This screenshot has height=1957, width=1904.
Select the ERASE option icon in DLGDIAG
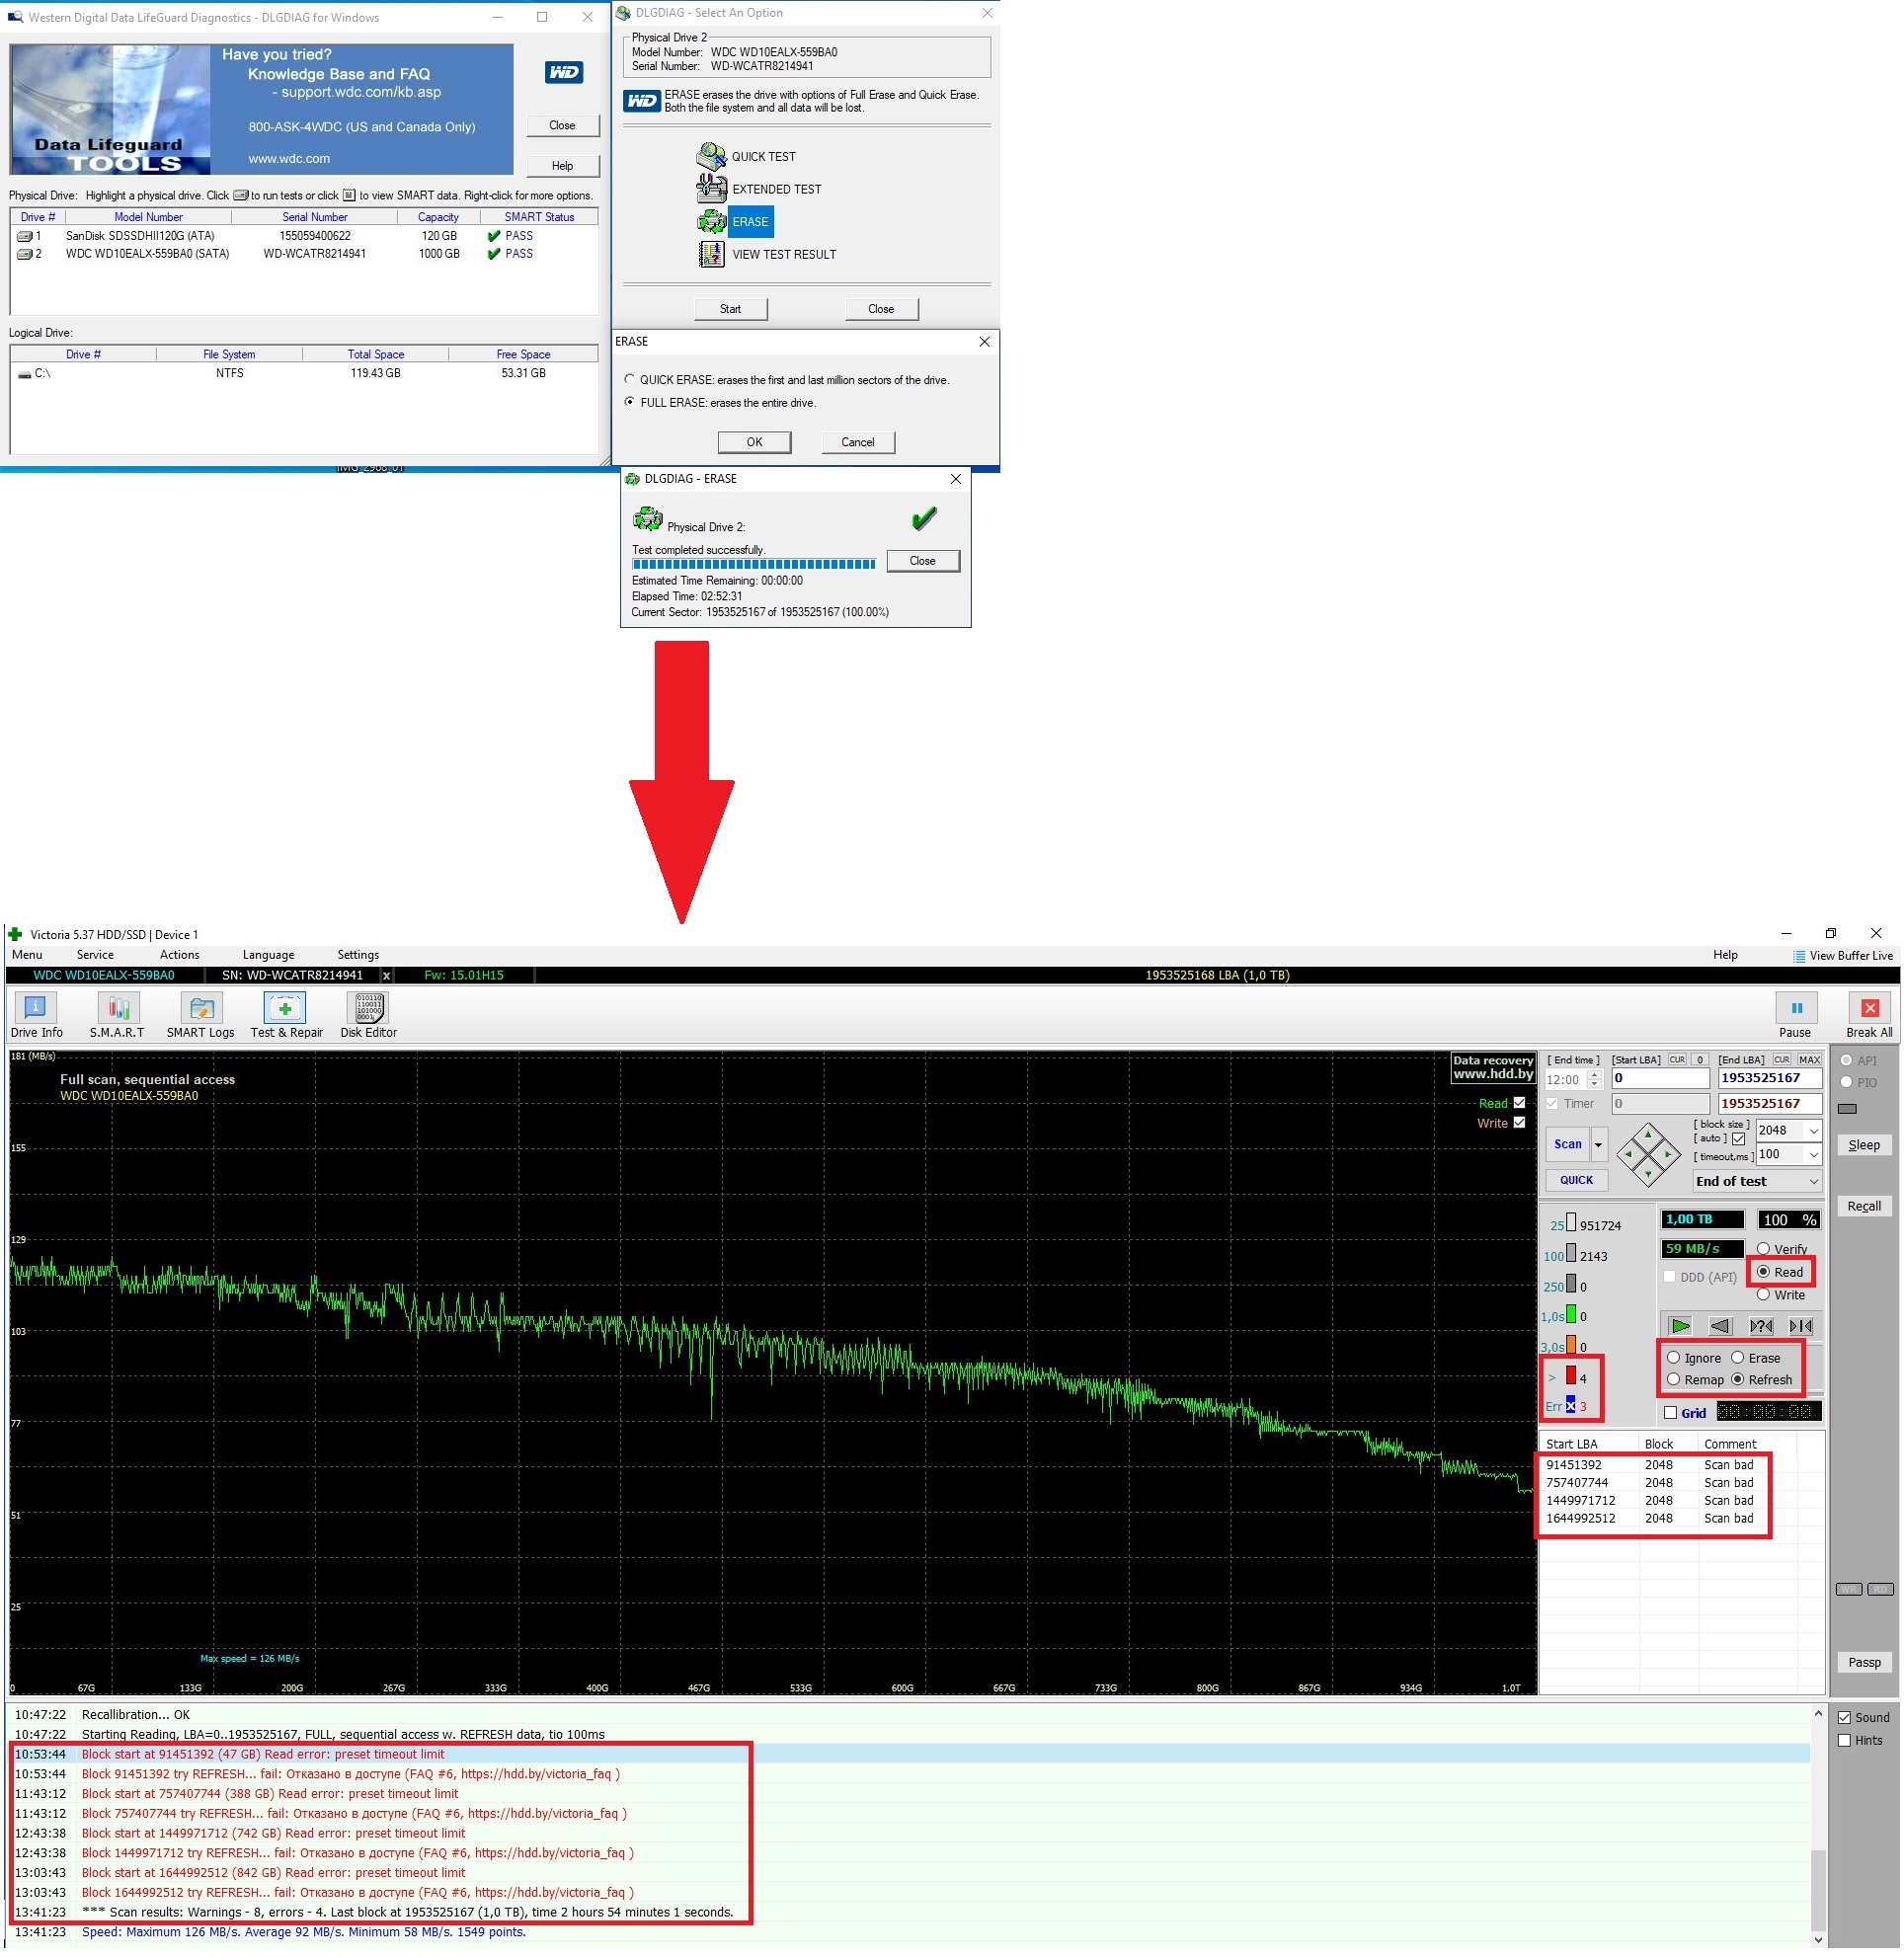711,222
